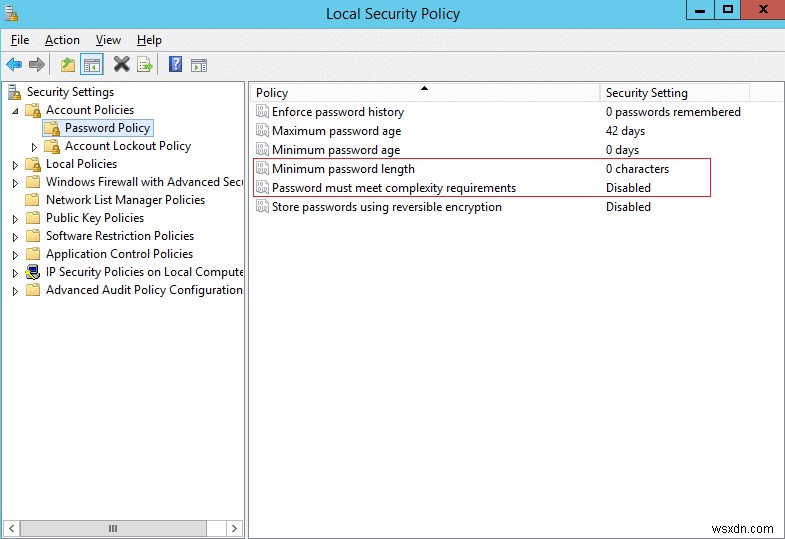Screen dimensions: 785x539
Task: Click the Account Policies folder icon
Action: click(x=33, y=110)
